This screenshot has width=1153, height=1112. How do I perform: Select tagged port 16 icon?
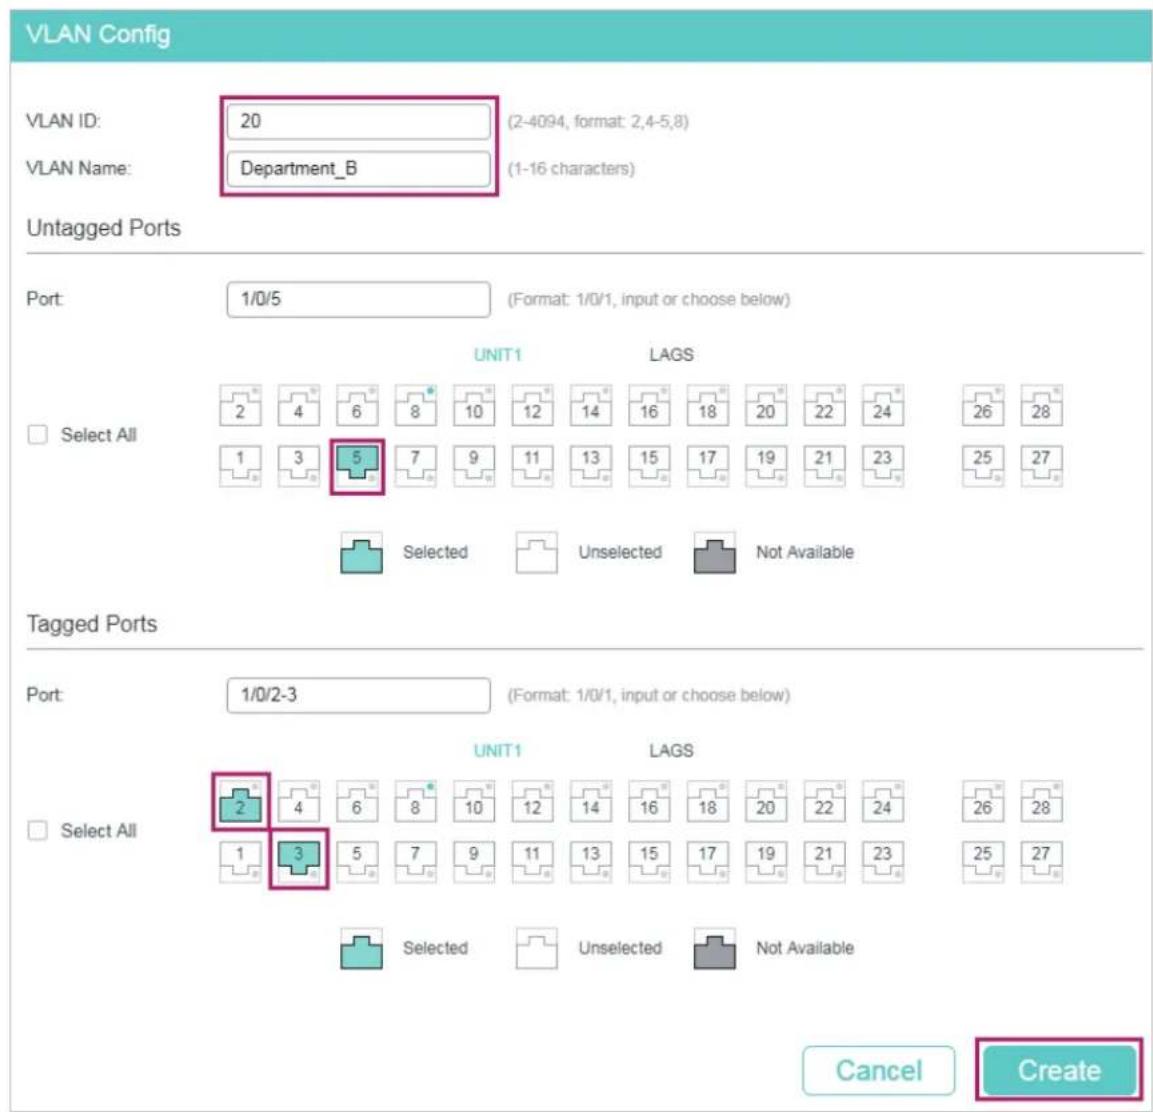coord(649,802)
